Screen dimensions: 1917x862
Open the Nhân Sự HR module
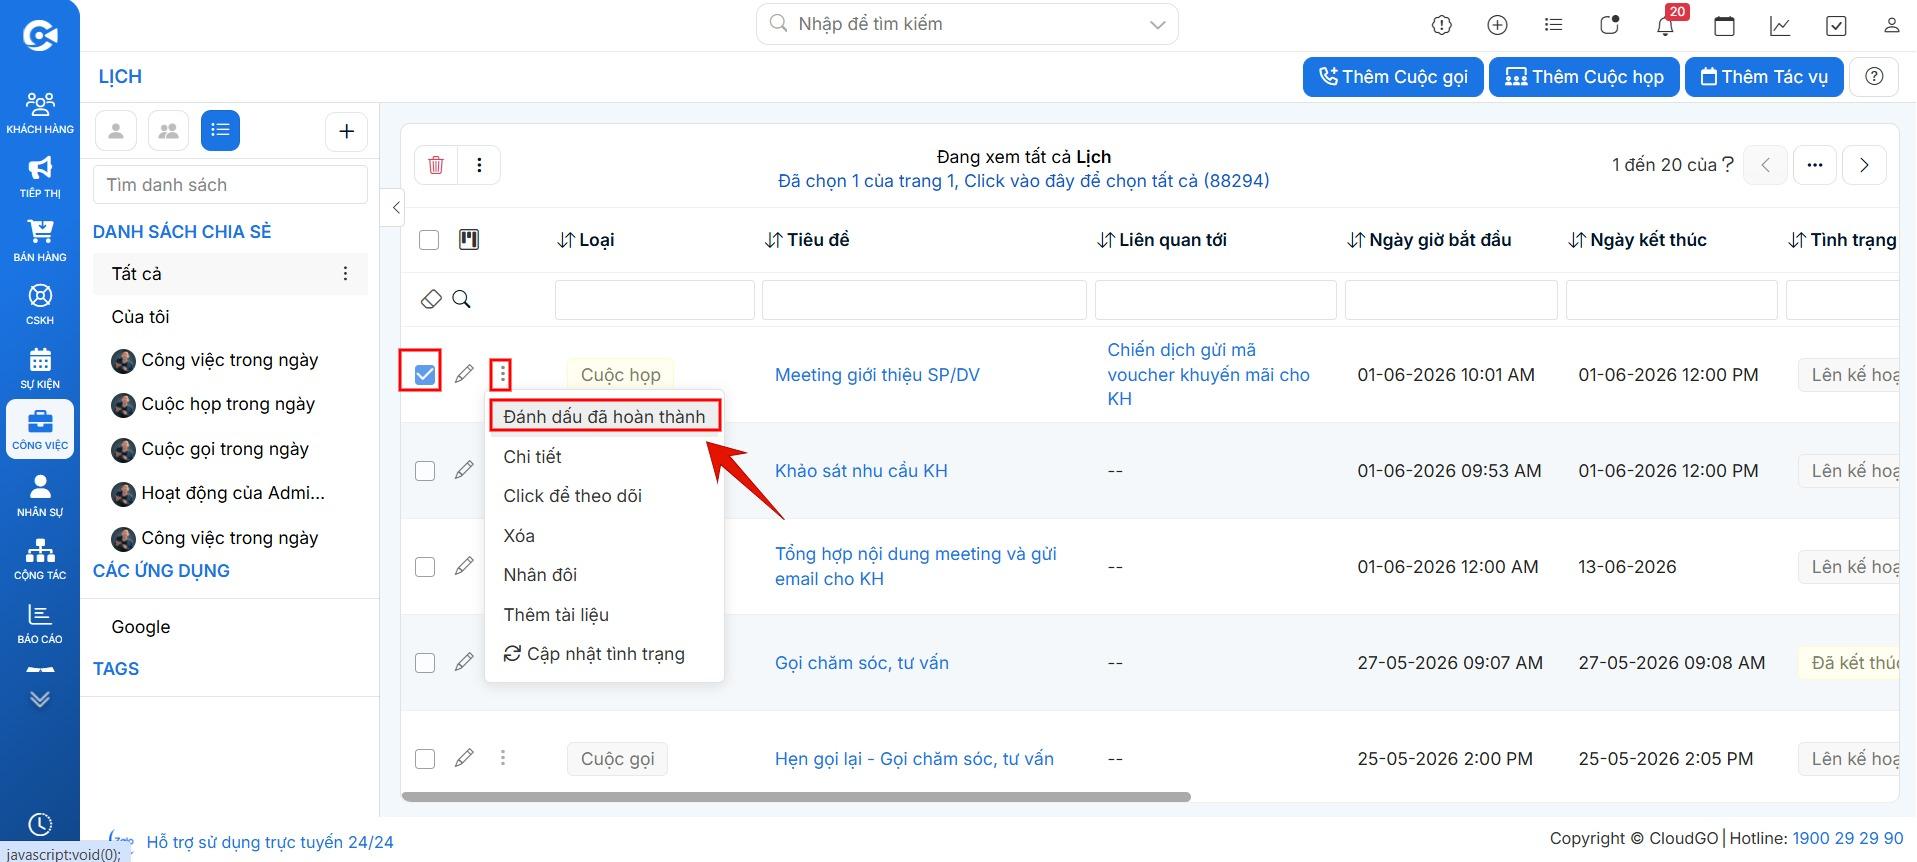point(40,495)
